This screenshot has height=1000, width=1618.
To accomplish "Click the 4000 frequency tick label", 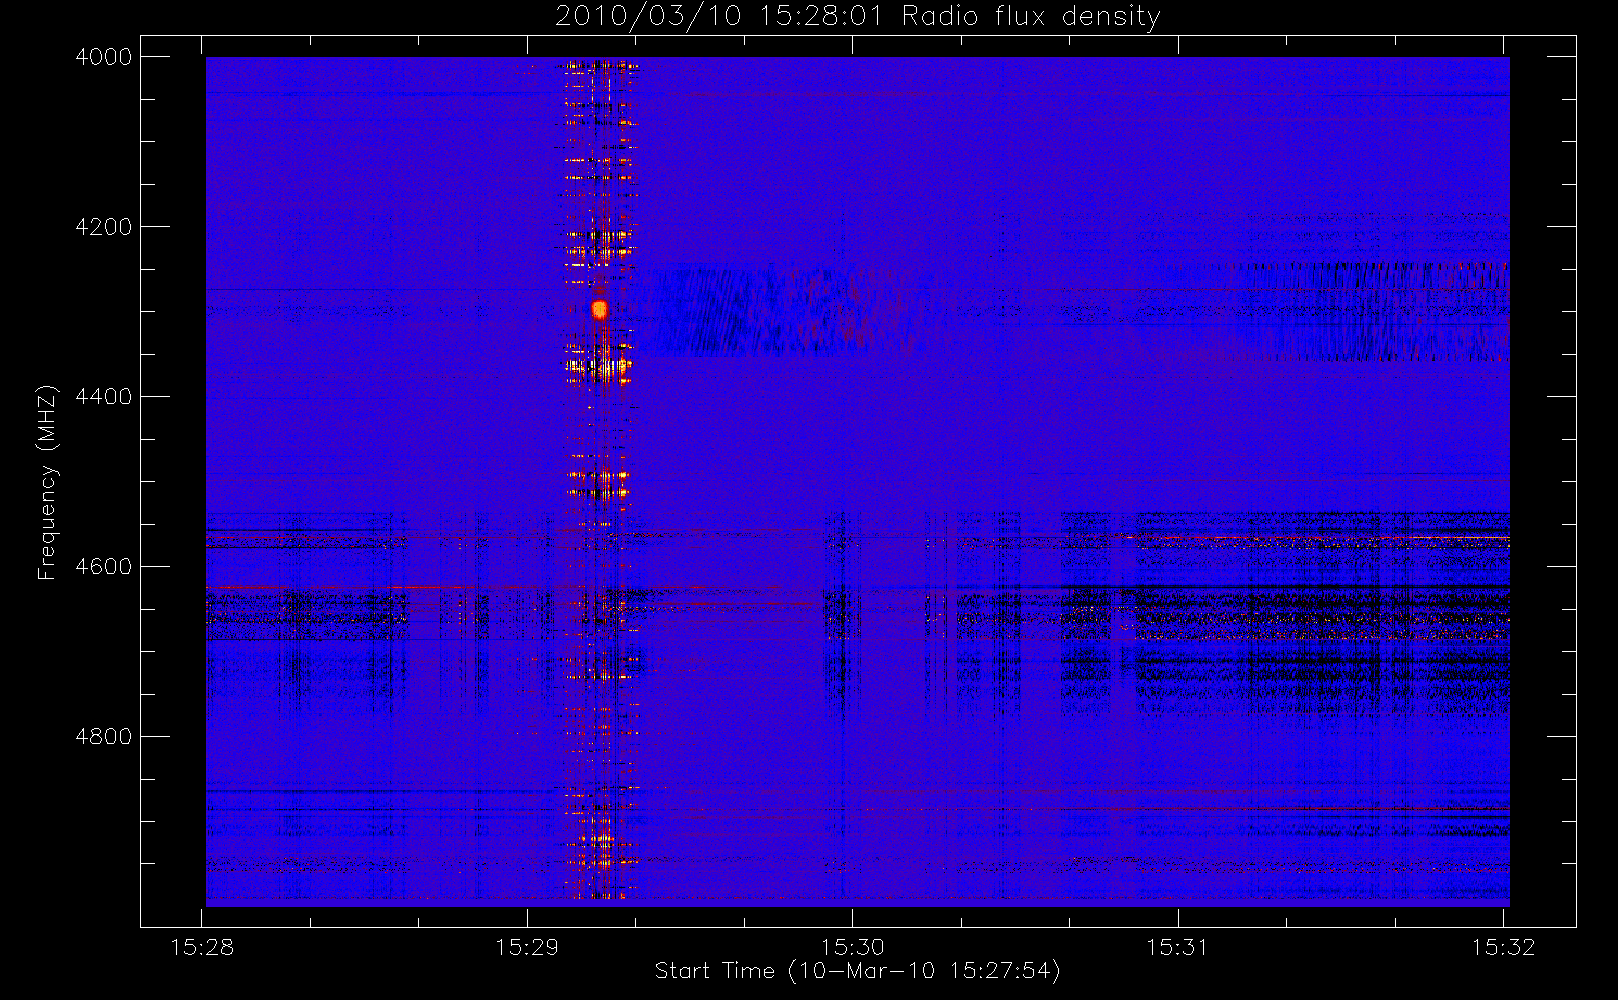I will click(104, 57).
